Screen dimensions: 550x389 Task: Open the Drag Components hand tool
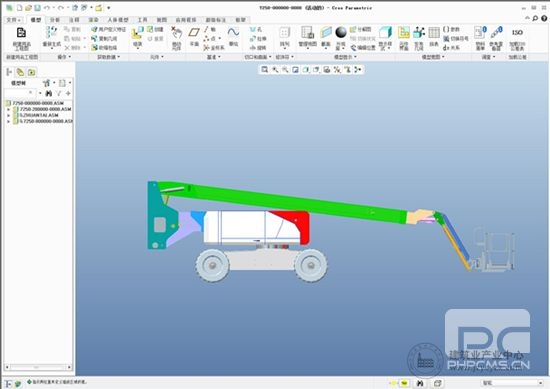(176, 38)
